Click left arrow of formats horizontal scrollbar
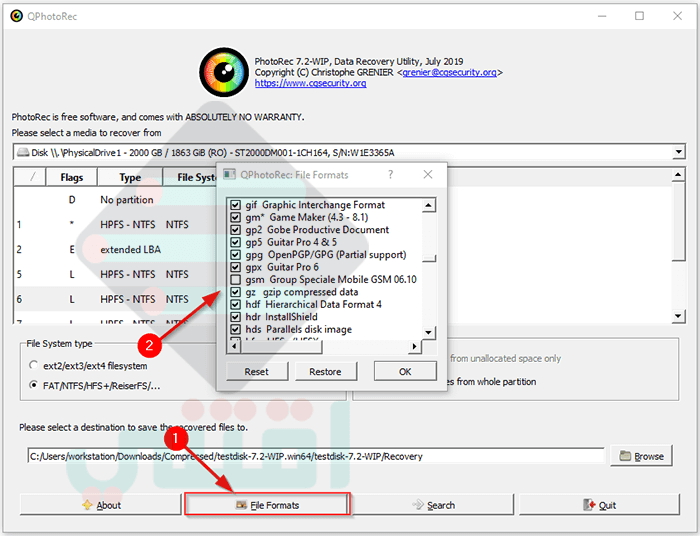The width and height of the screenshot is (700, 536). coord(233,346)
